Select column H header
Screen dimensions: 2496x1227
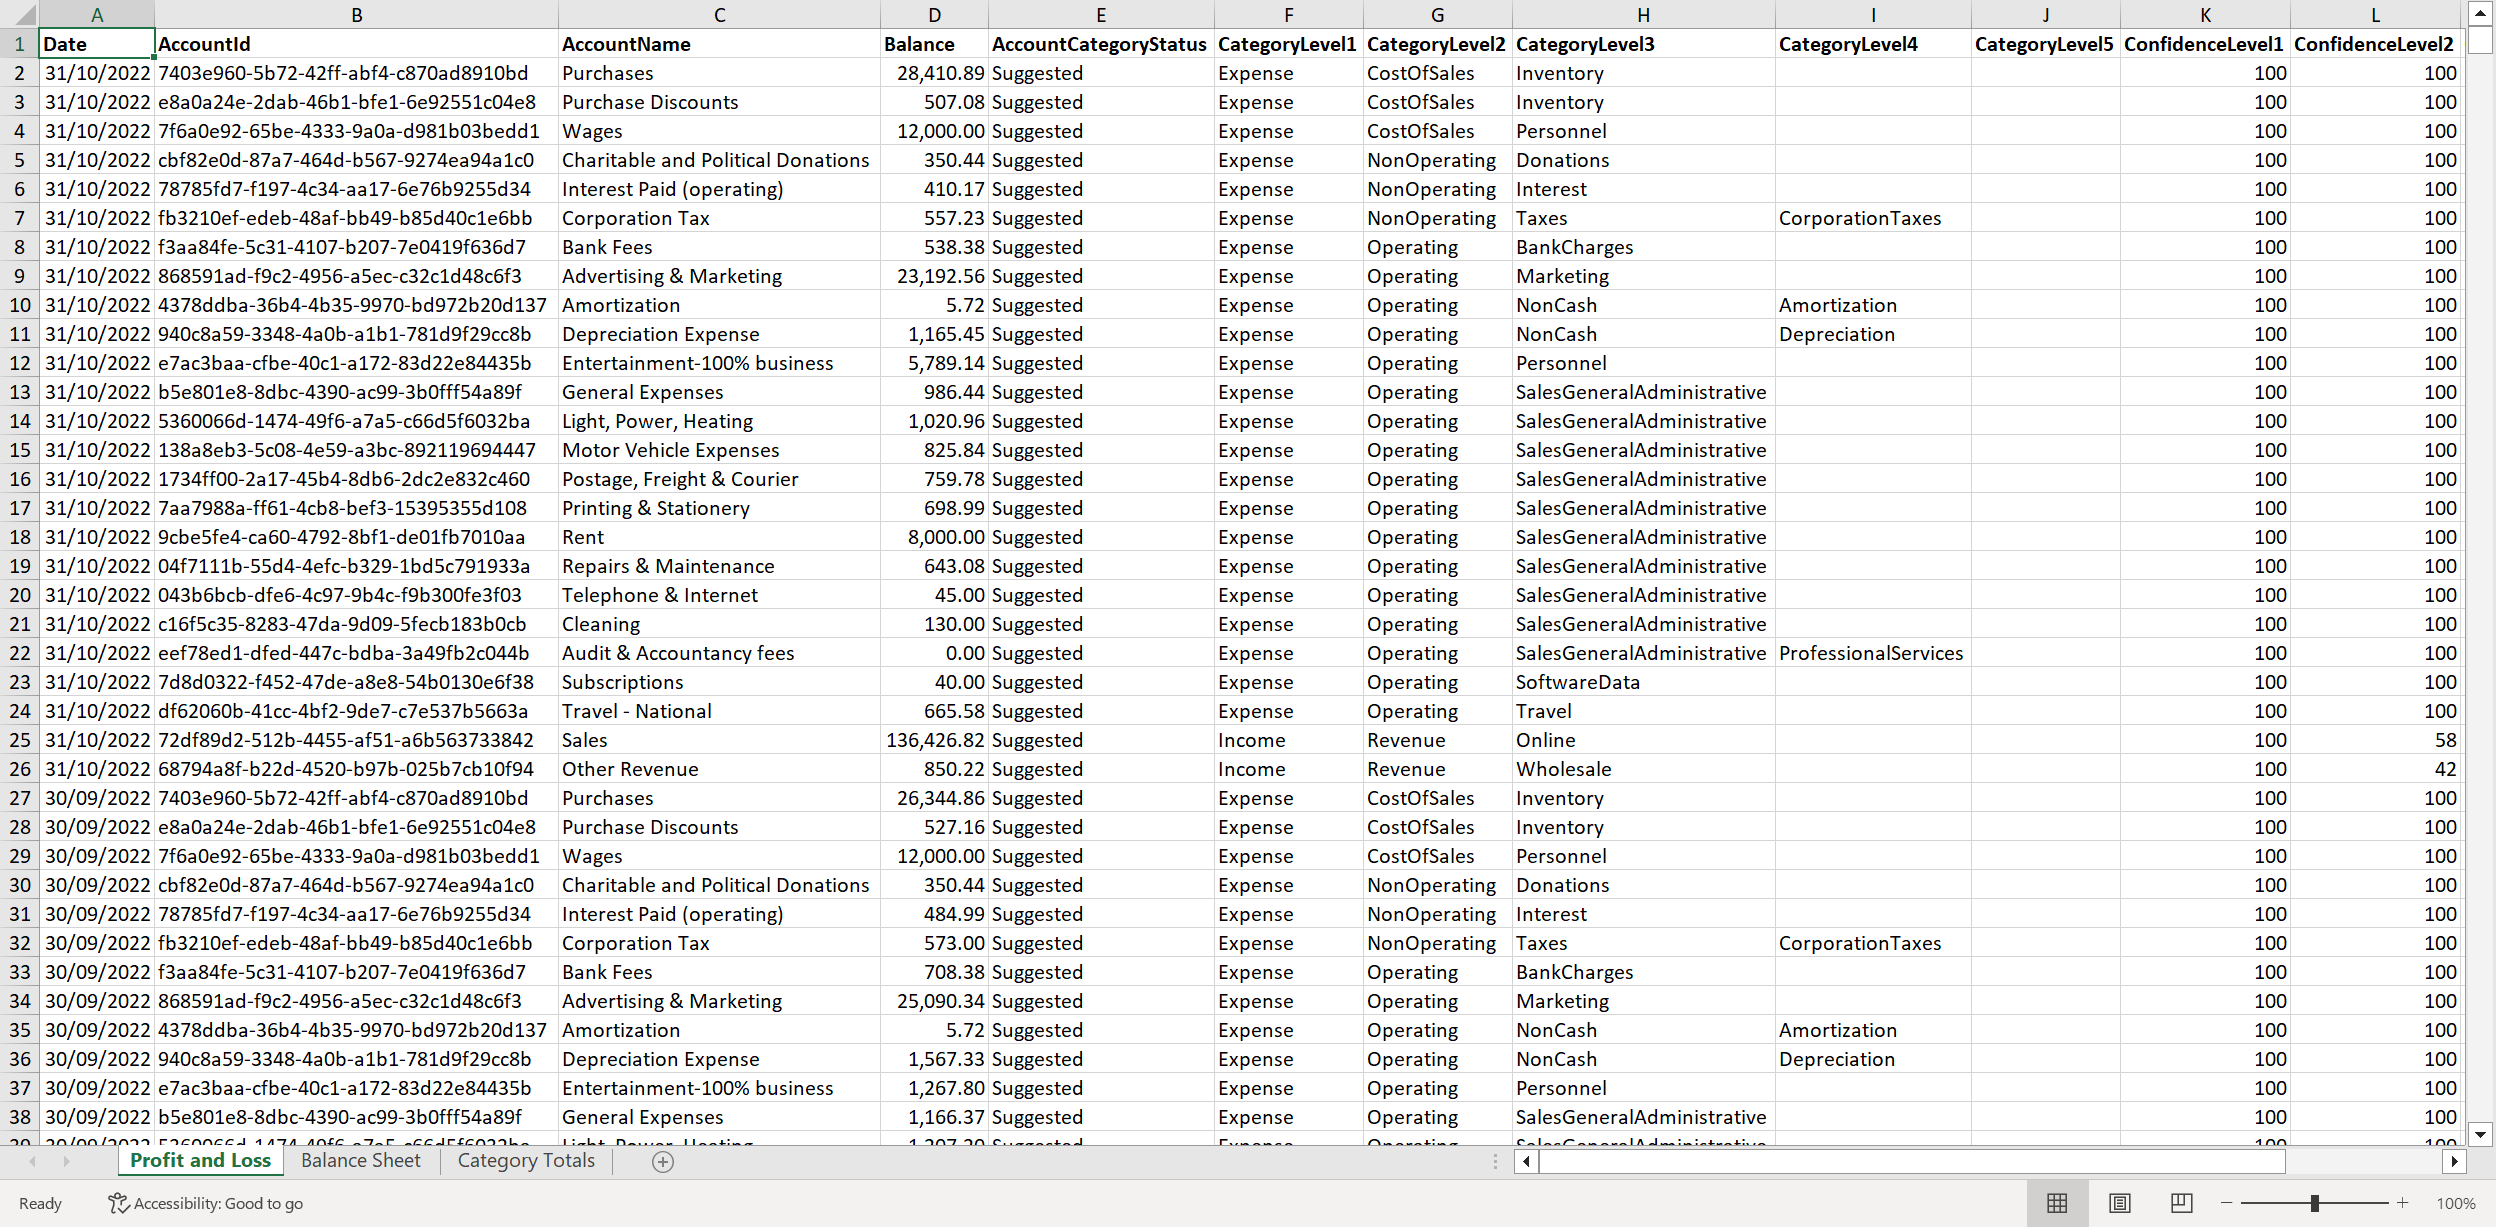[x=1644, y=14]
